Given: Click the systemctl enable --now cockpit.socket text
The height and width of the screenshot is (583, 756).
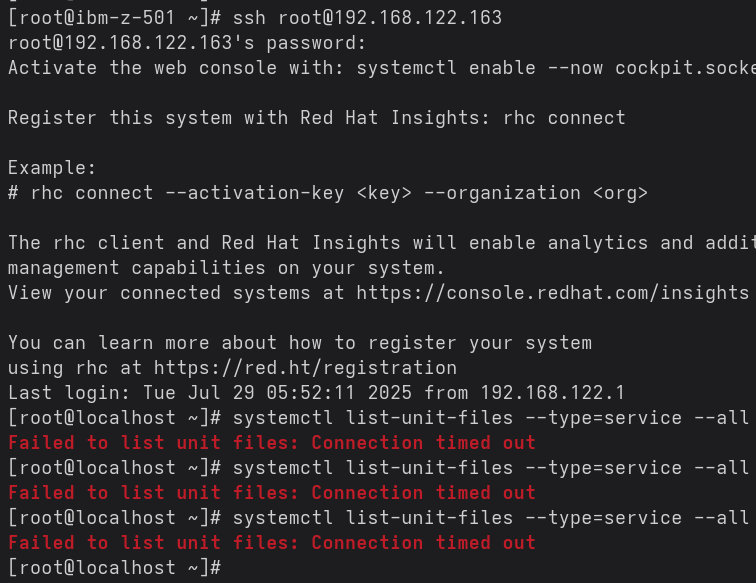Looking at the screenshot, I should pyautogui.click(x=555, y=68).
